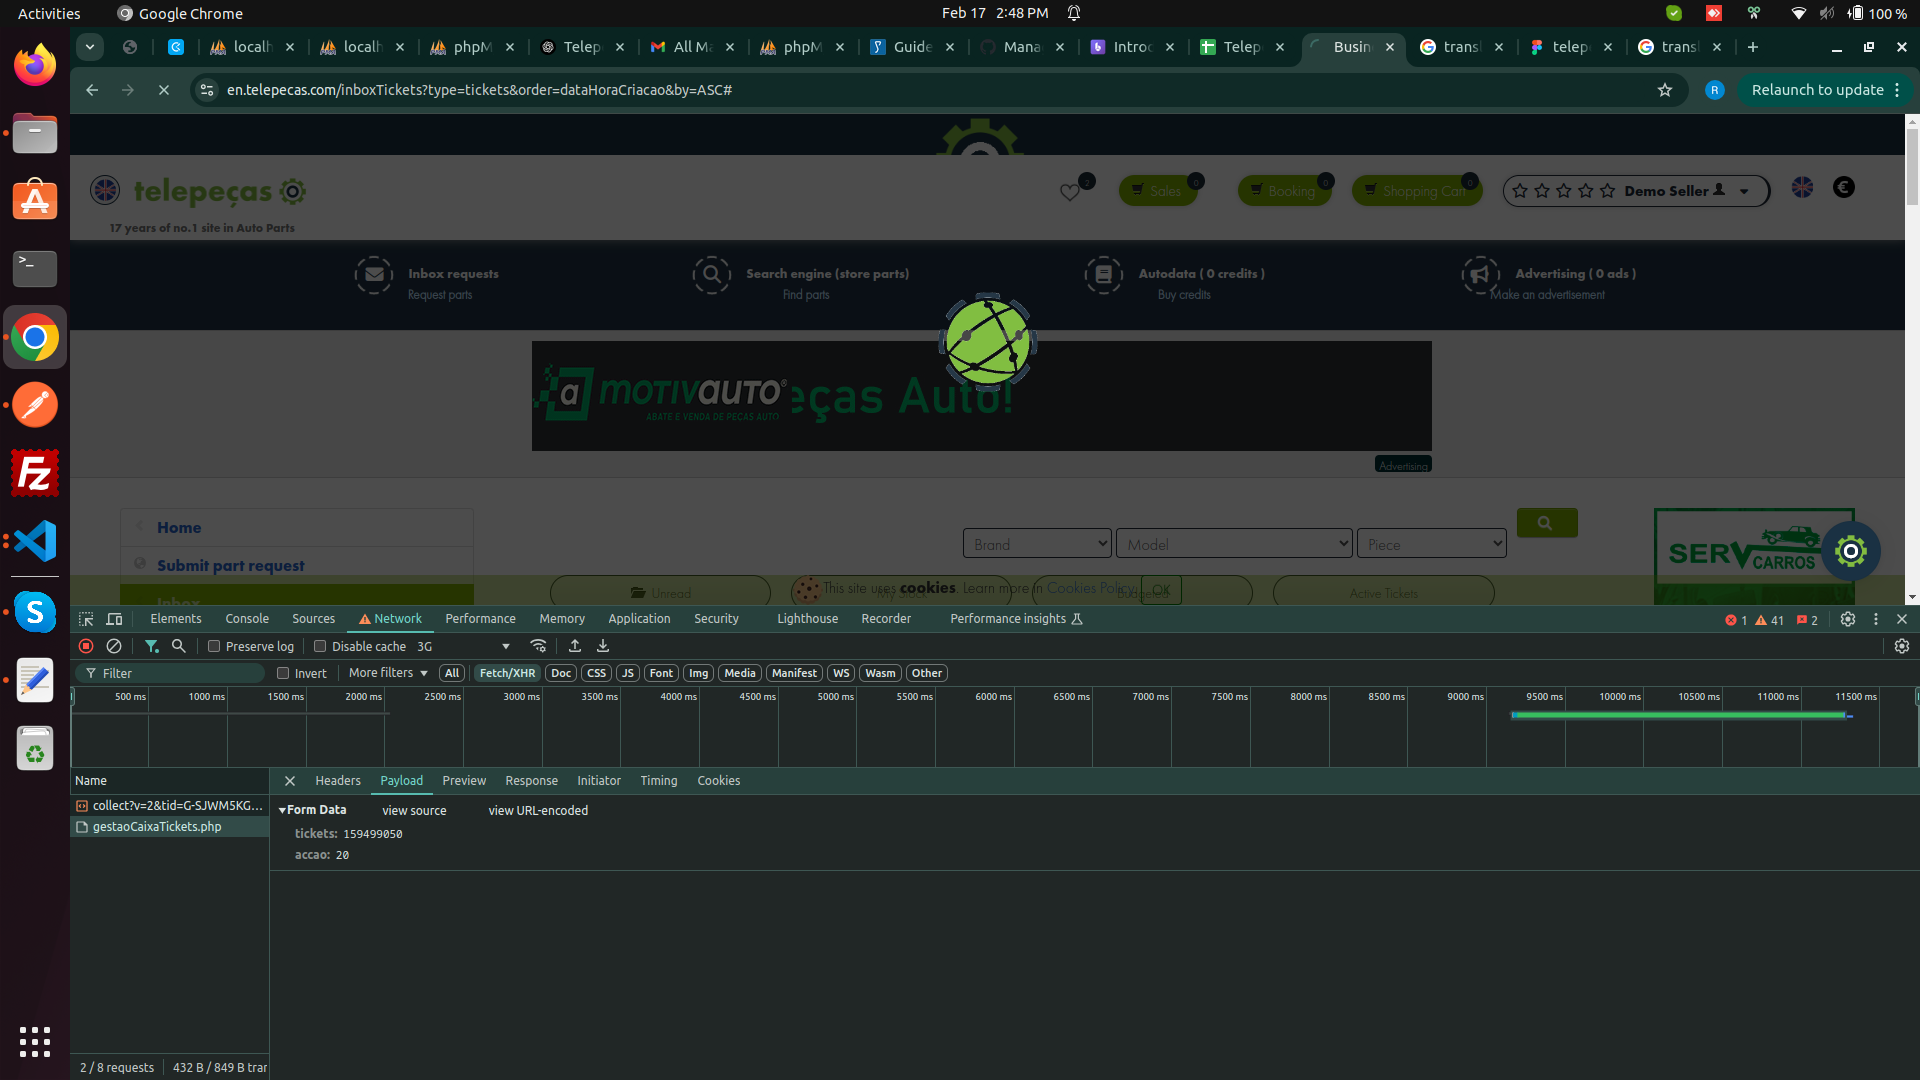Click the Relaunch to update button
Image resolution: width=1920 pixels, height=1080 pixels.
[1817, 90]
